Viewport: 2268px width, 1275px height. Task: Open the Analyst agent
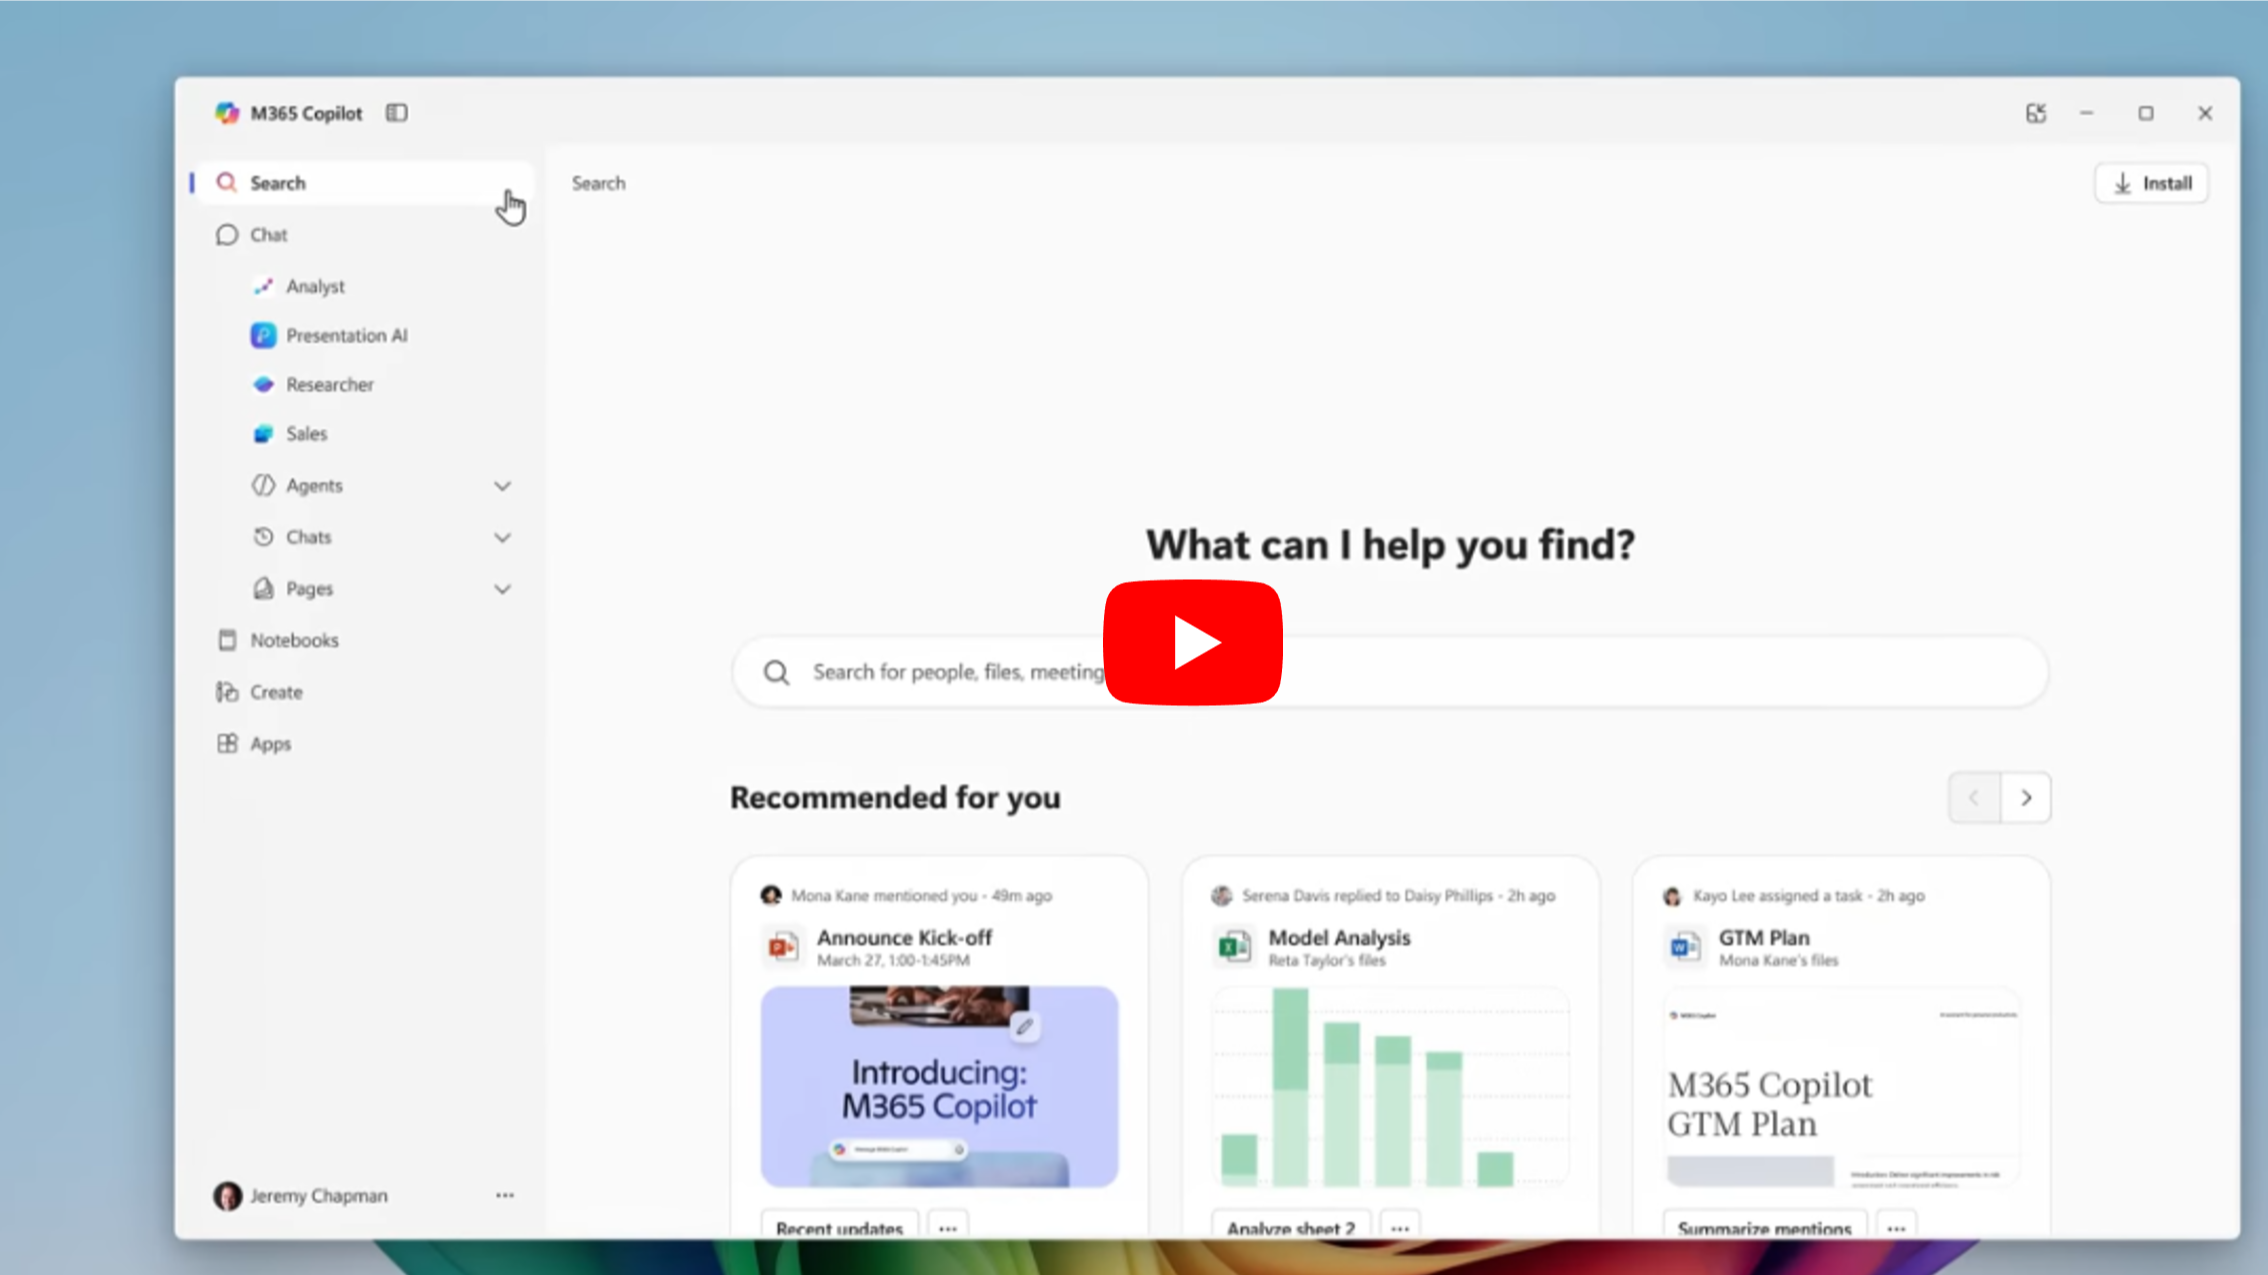click(315, 287)
